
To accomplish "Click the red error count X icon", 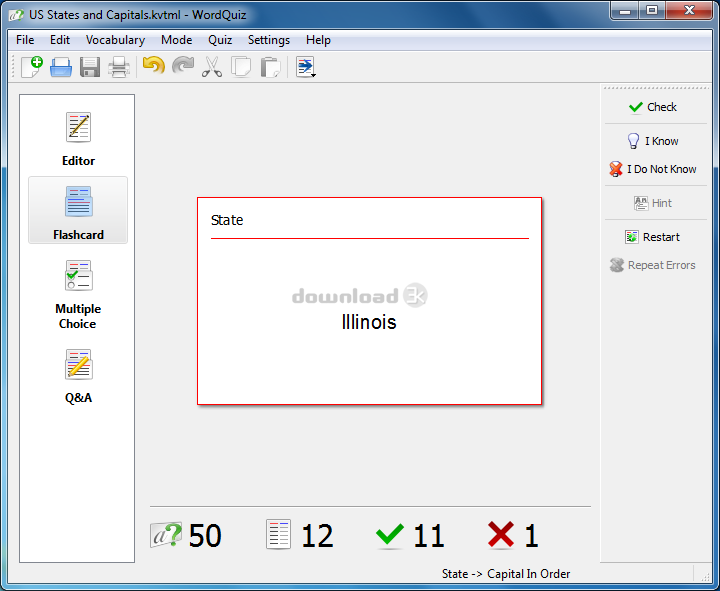I will (x=501, y=535).
